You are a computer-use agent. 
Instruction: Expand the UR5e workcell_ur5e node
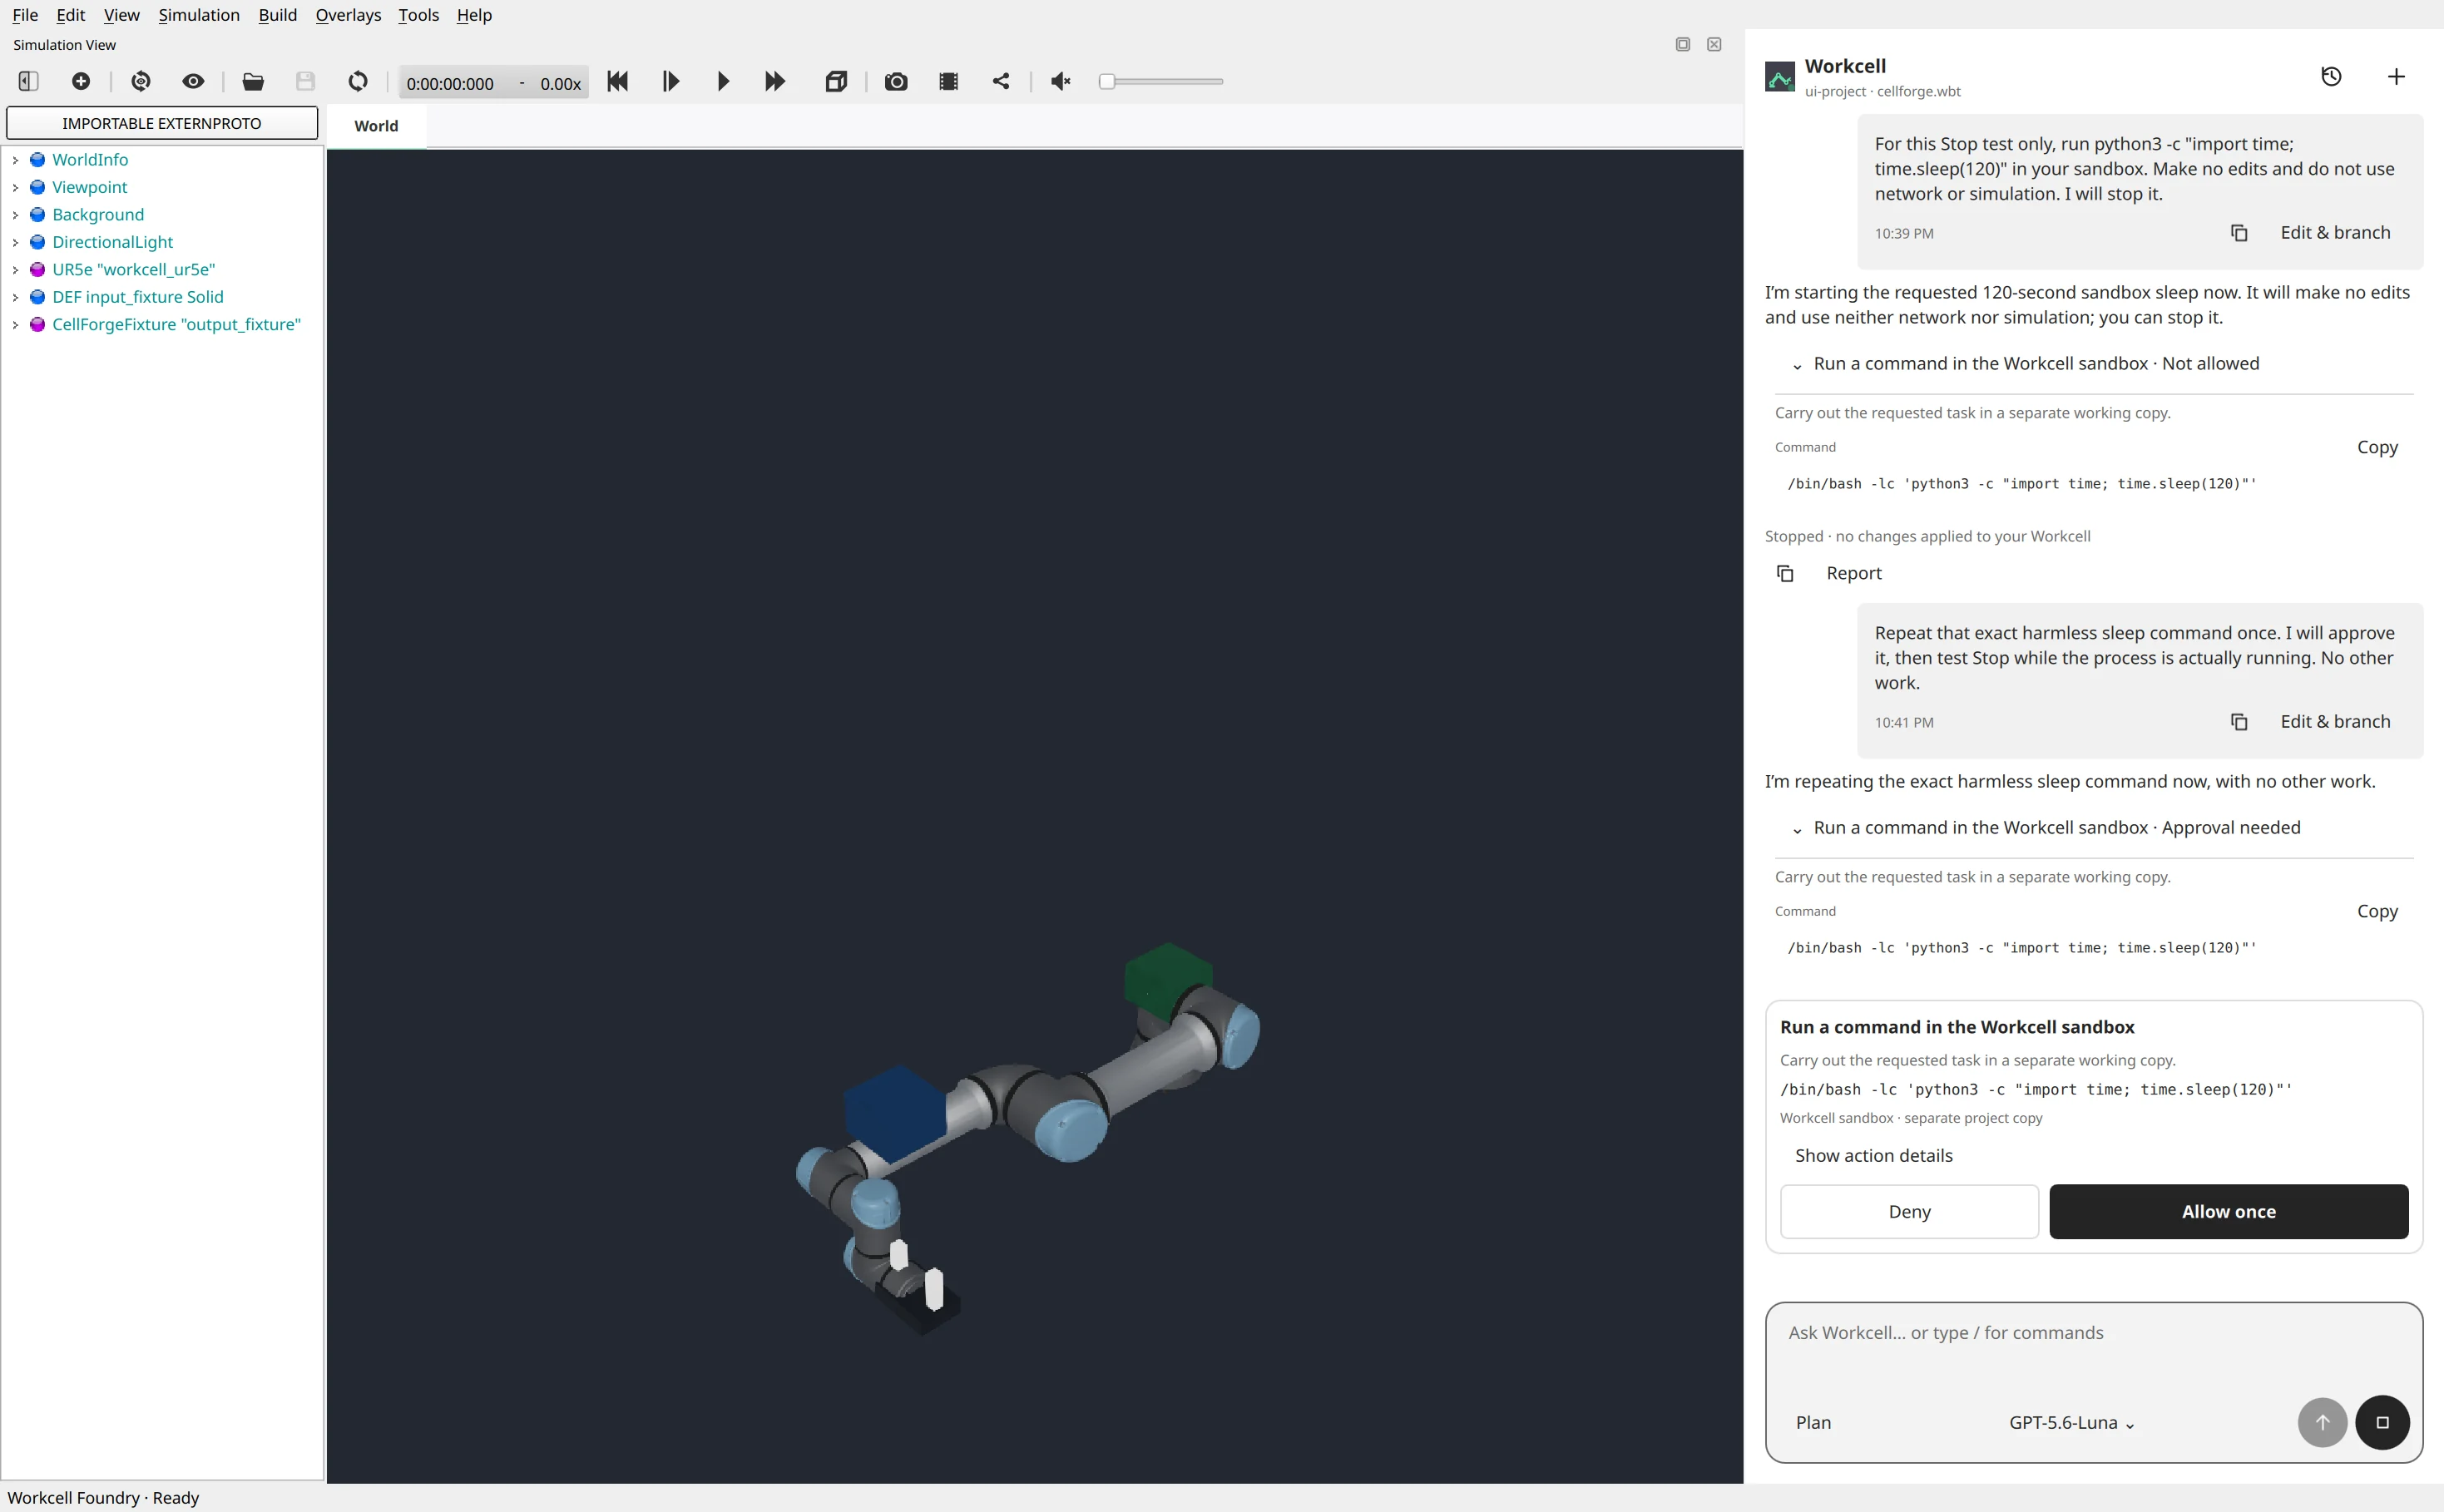[15, 270]
